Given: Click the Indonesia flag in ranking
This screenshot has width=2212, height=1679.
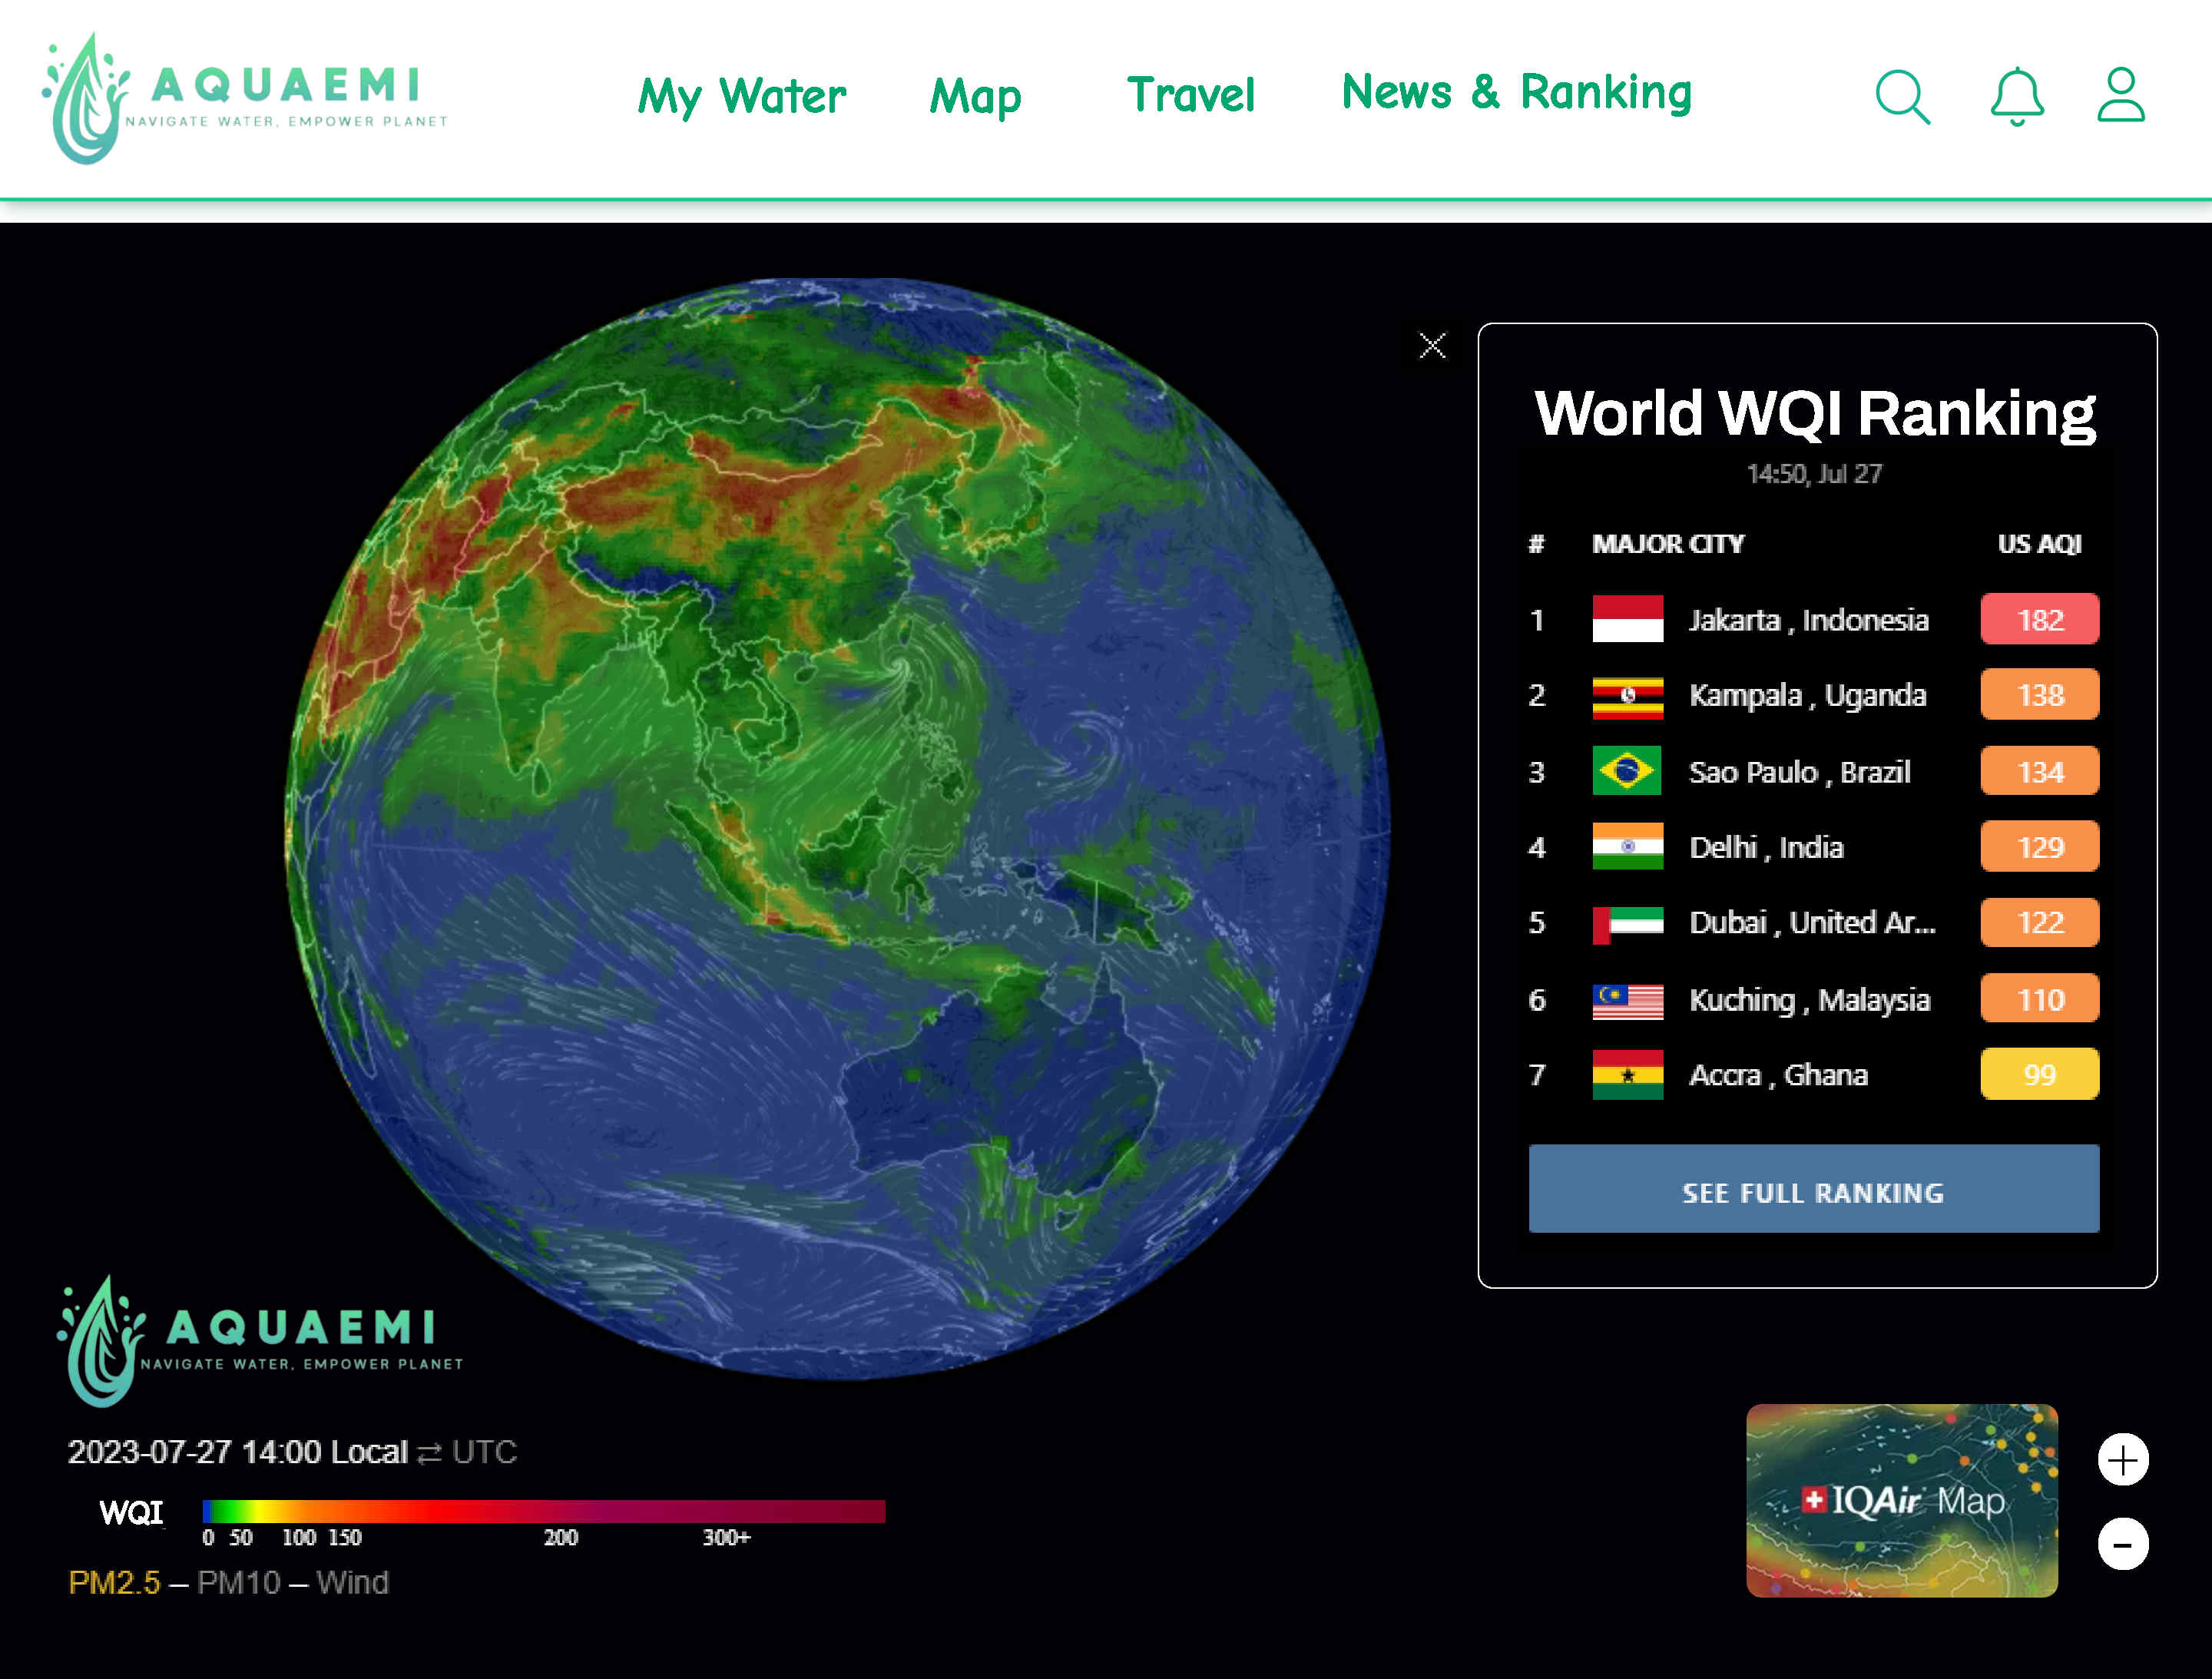Looking at the screenshot, I should click(x=1627, y=619).
